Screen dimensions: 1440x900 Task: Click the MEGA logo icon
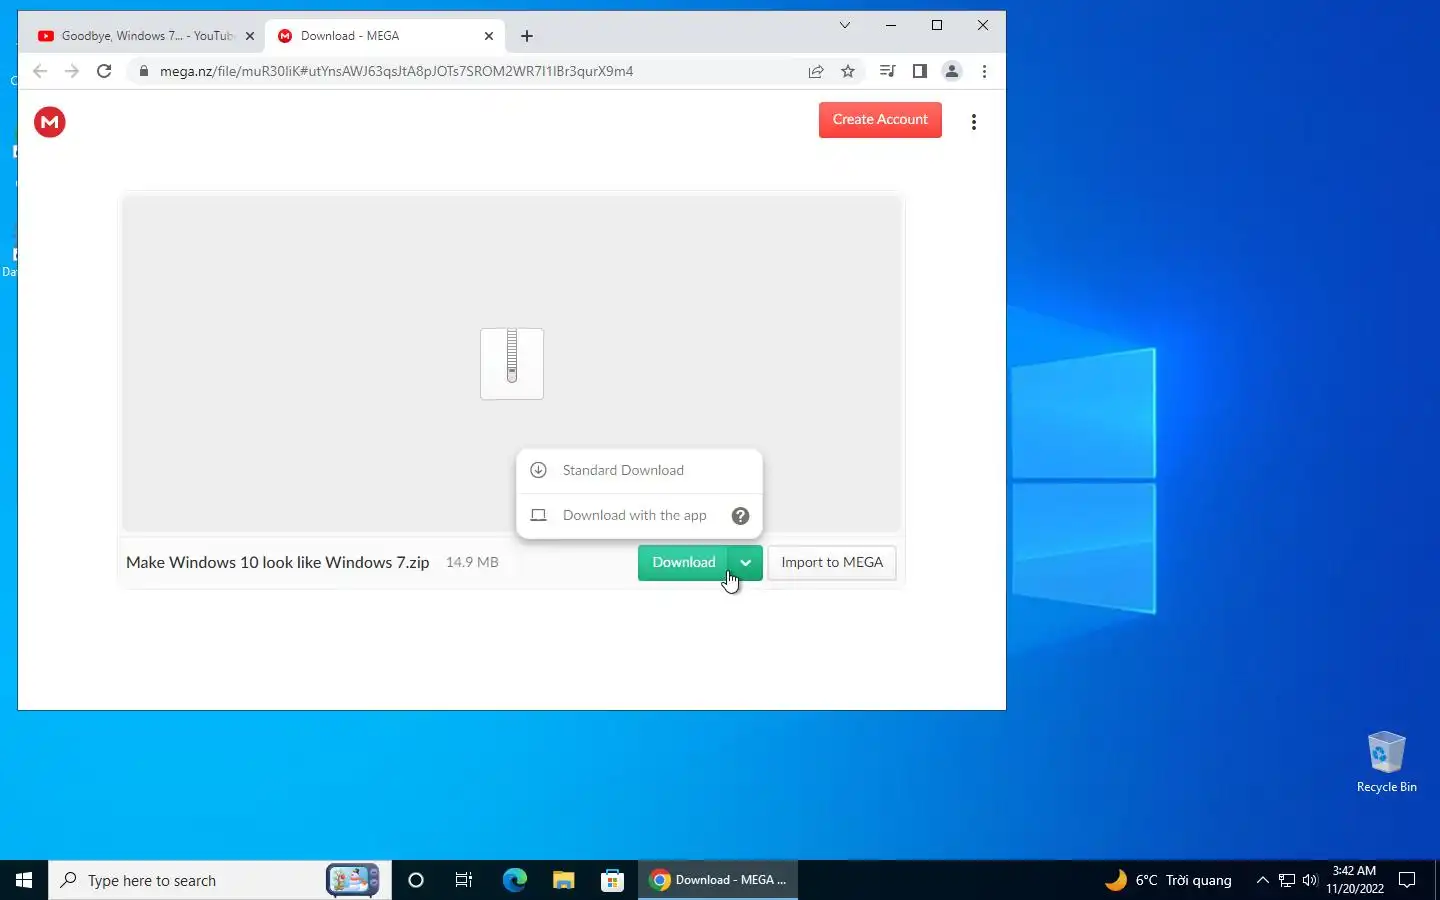50,122
